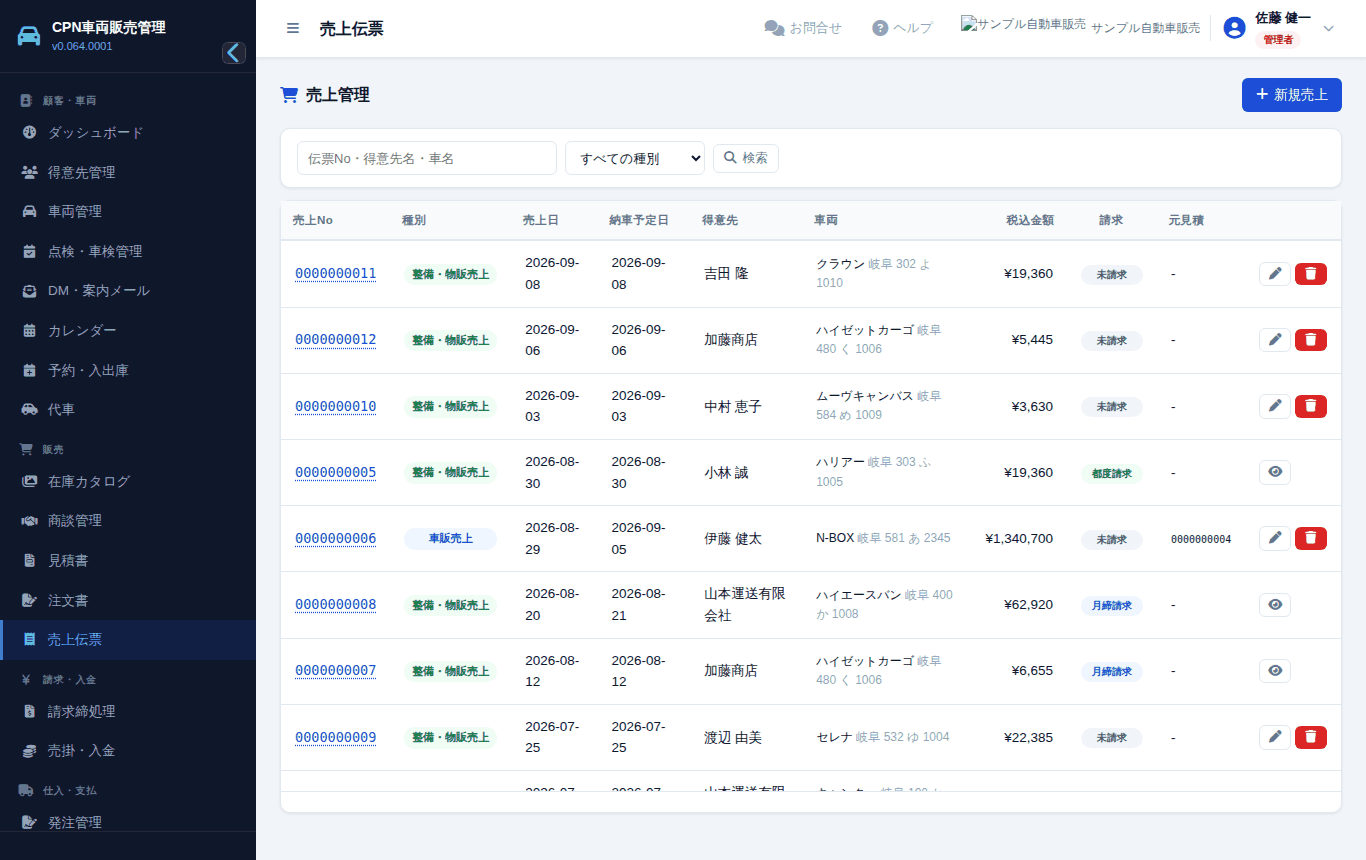Click the 車販売上 badge for slip 0000000006

tap(450, 539)
